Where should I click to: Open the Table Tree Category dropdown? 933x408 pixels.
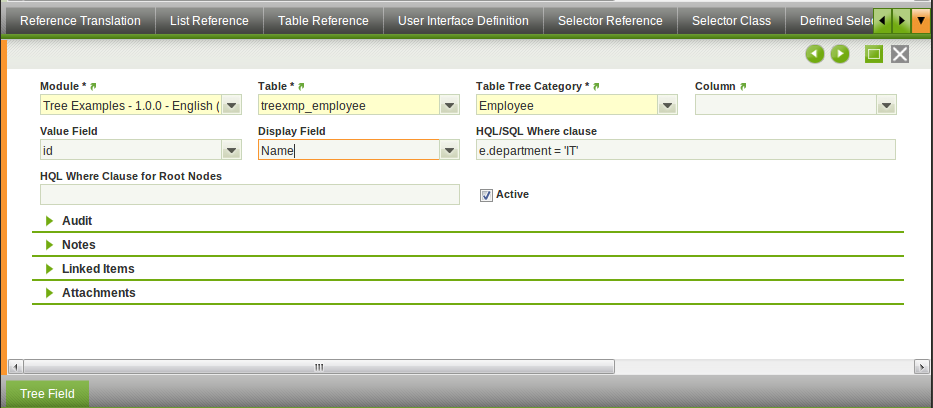point(667,106)
